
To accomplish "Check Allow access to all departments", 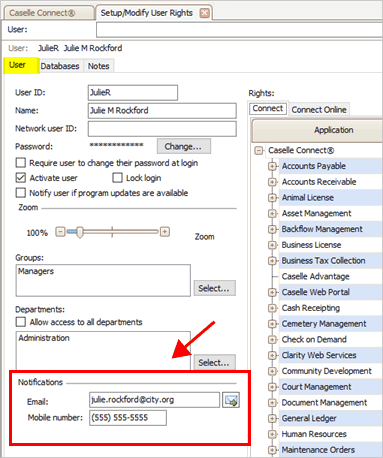I will (x=21, y=322).
